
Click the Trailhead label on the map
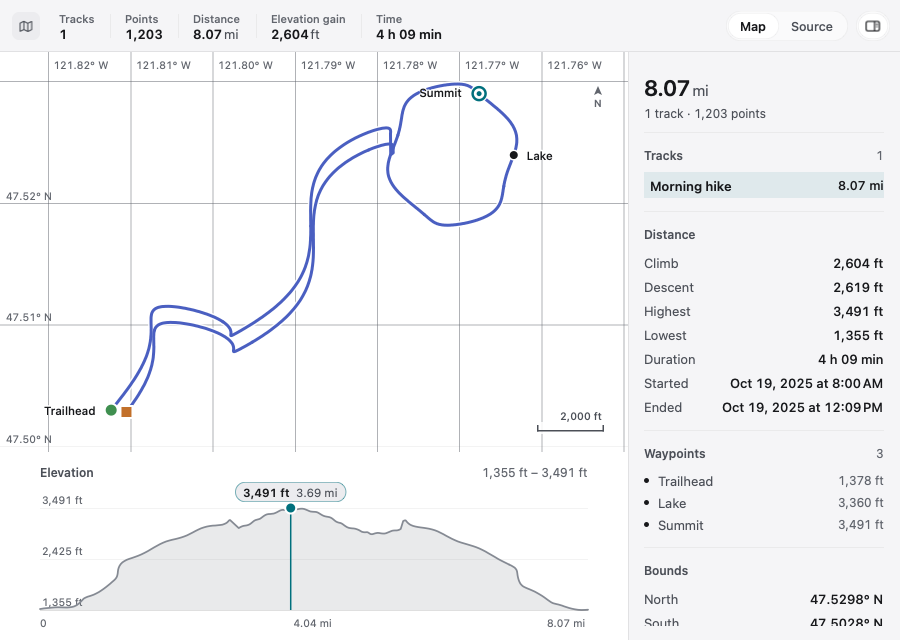point(69,411)
